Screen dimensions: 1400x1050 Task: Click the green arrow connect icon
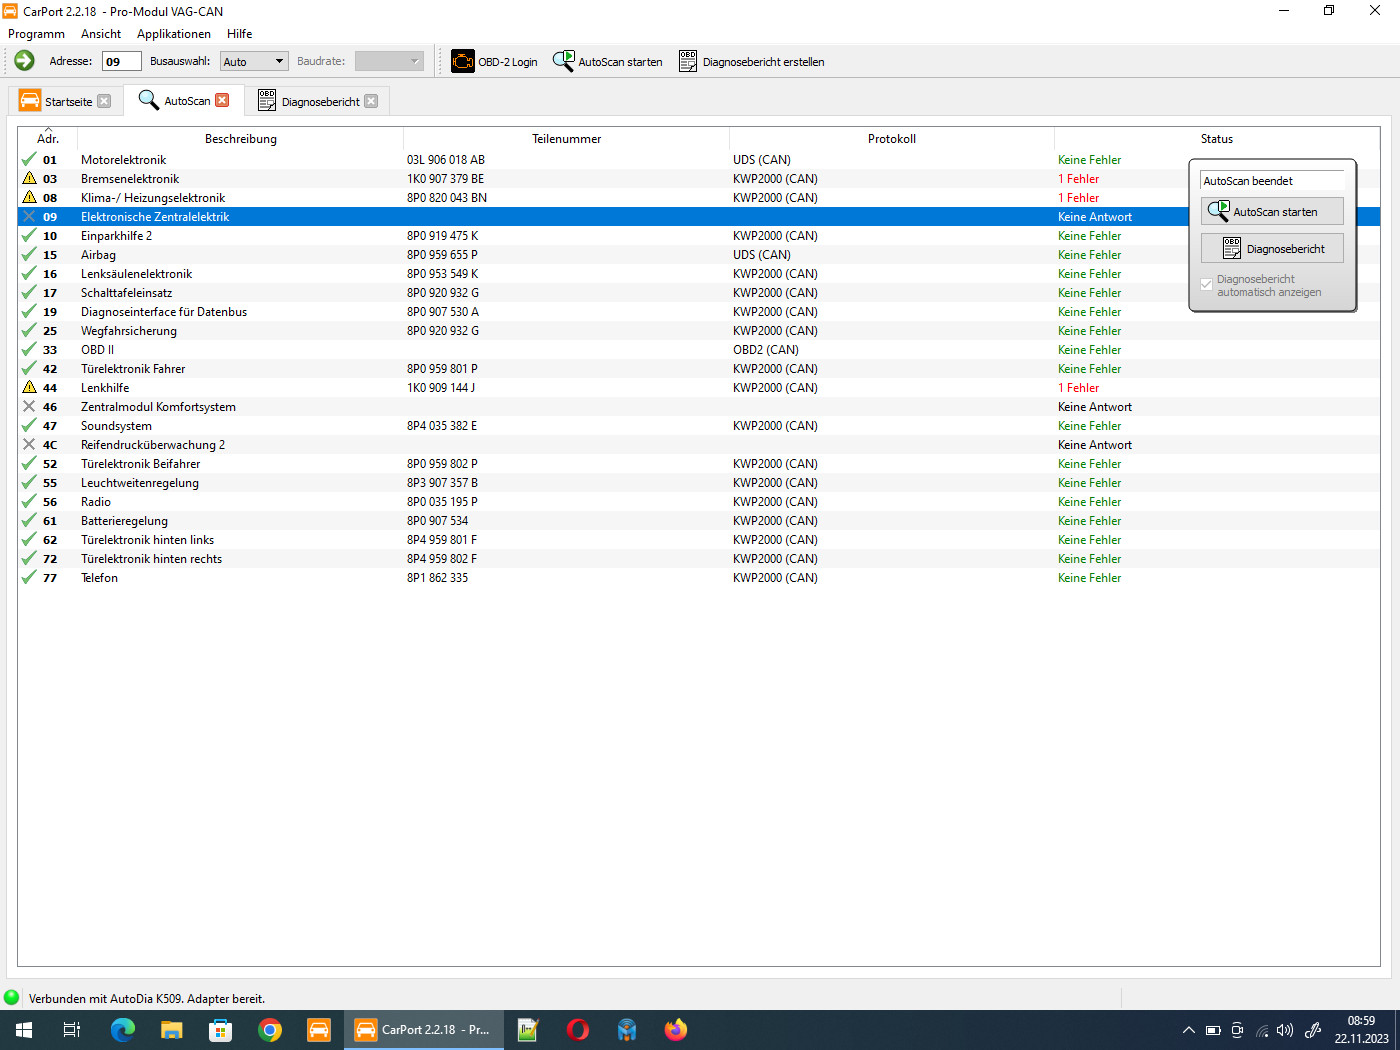click(x=24, y=61)
